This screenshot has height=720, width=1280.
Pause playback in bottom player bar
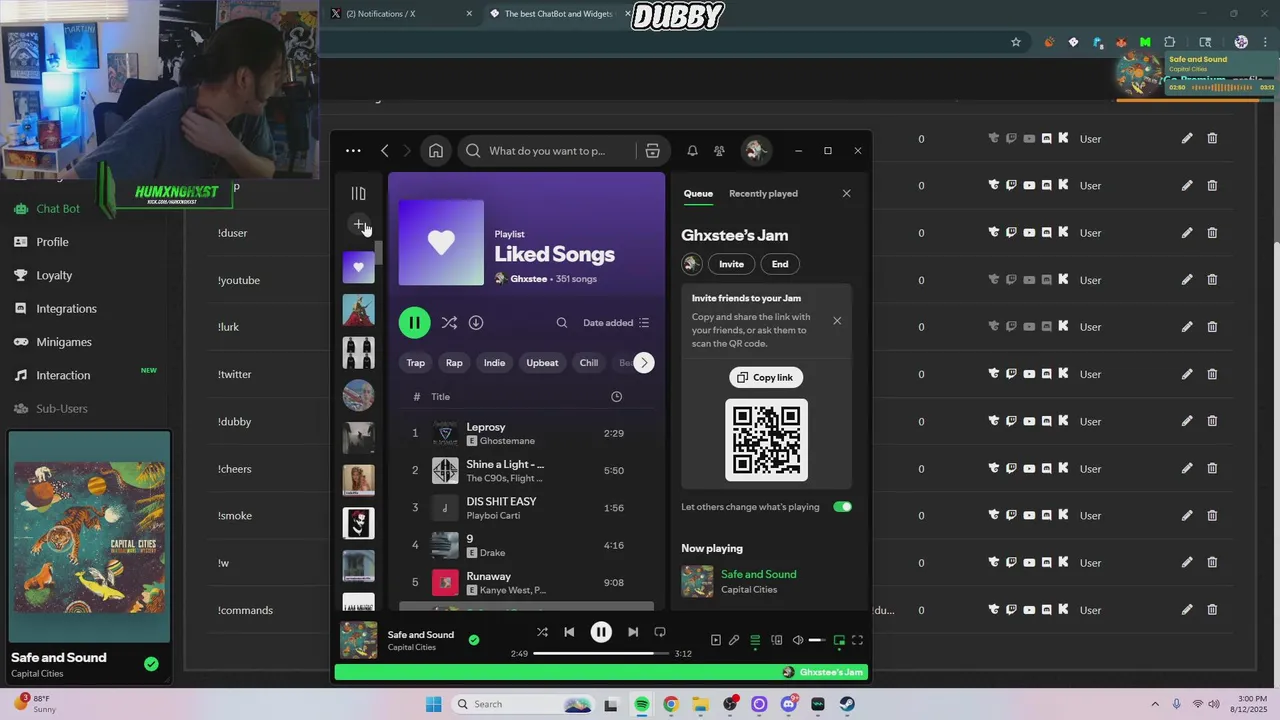point(601,632)
